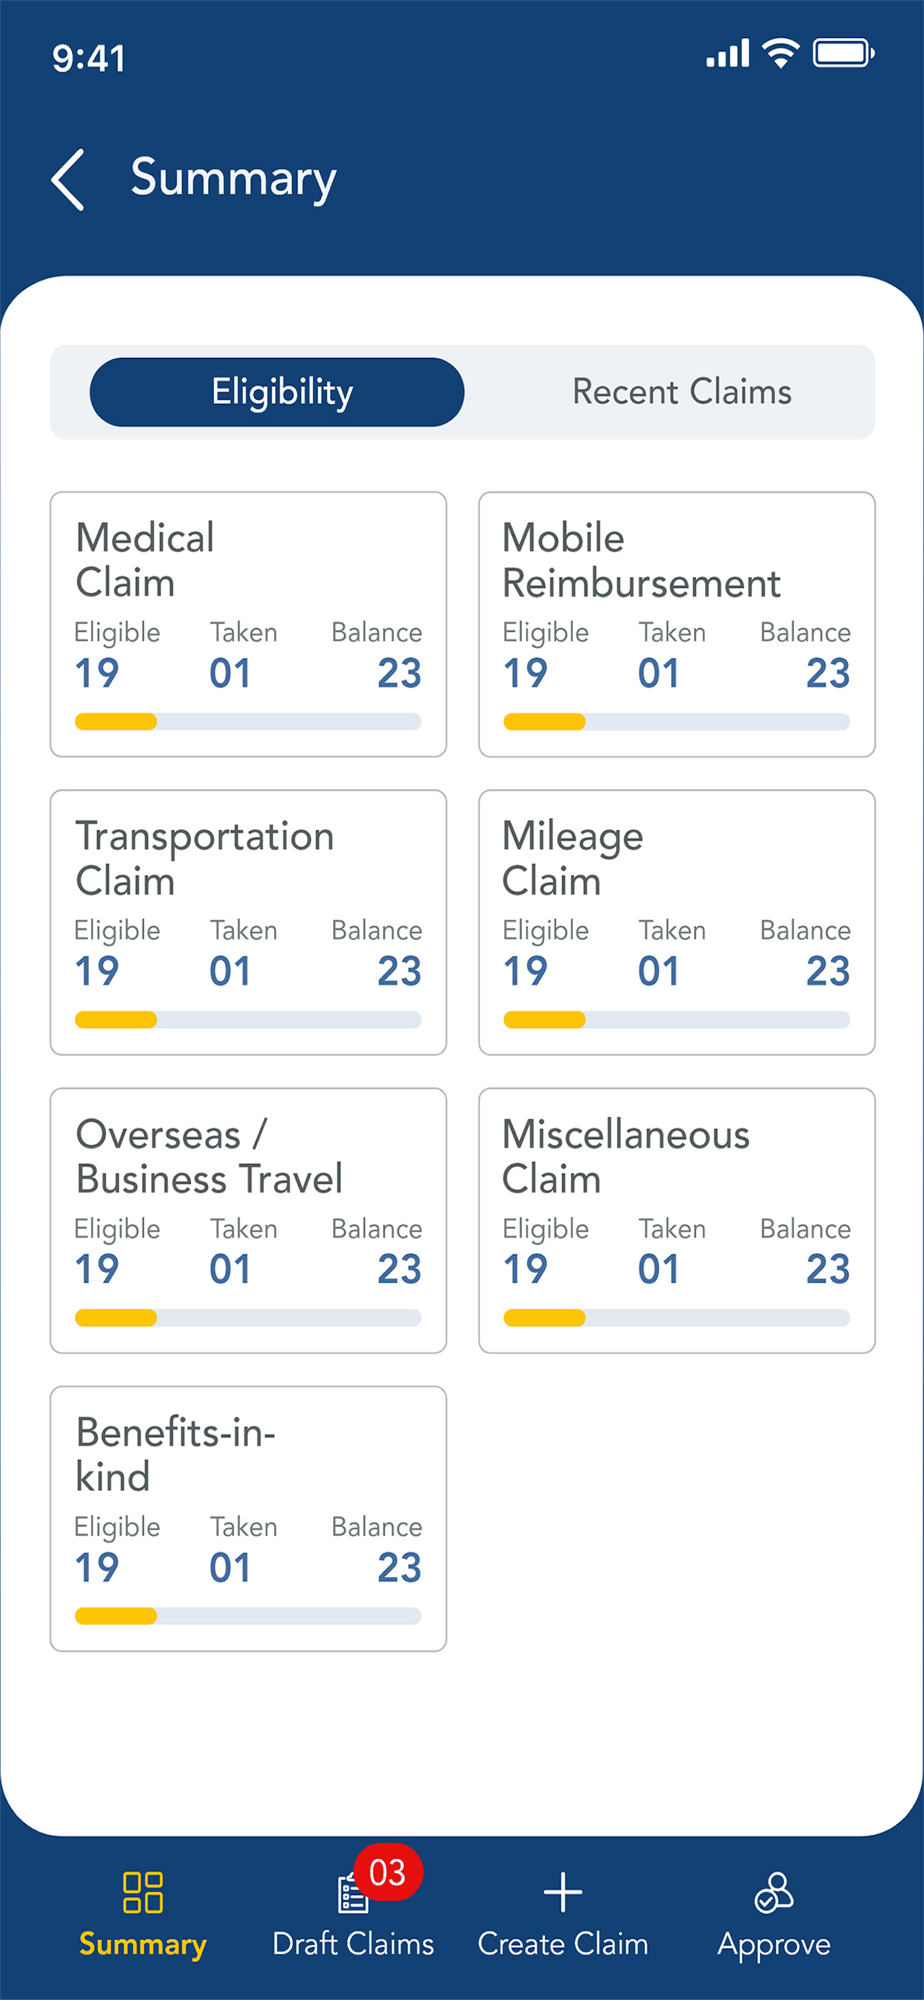The image size is (924, 2000).
Task: Select the Transportation Claim card
Action: pyautogui.click(x=248, y=922)
